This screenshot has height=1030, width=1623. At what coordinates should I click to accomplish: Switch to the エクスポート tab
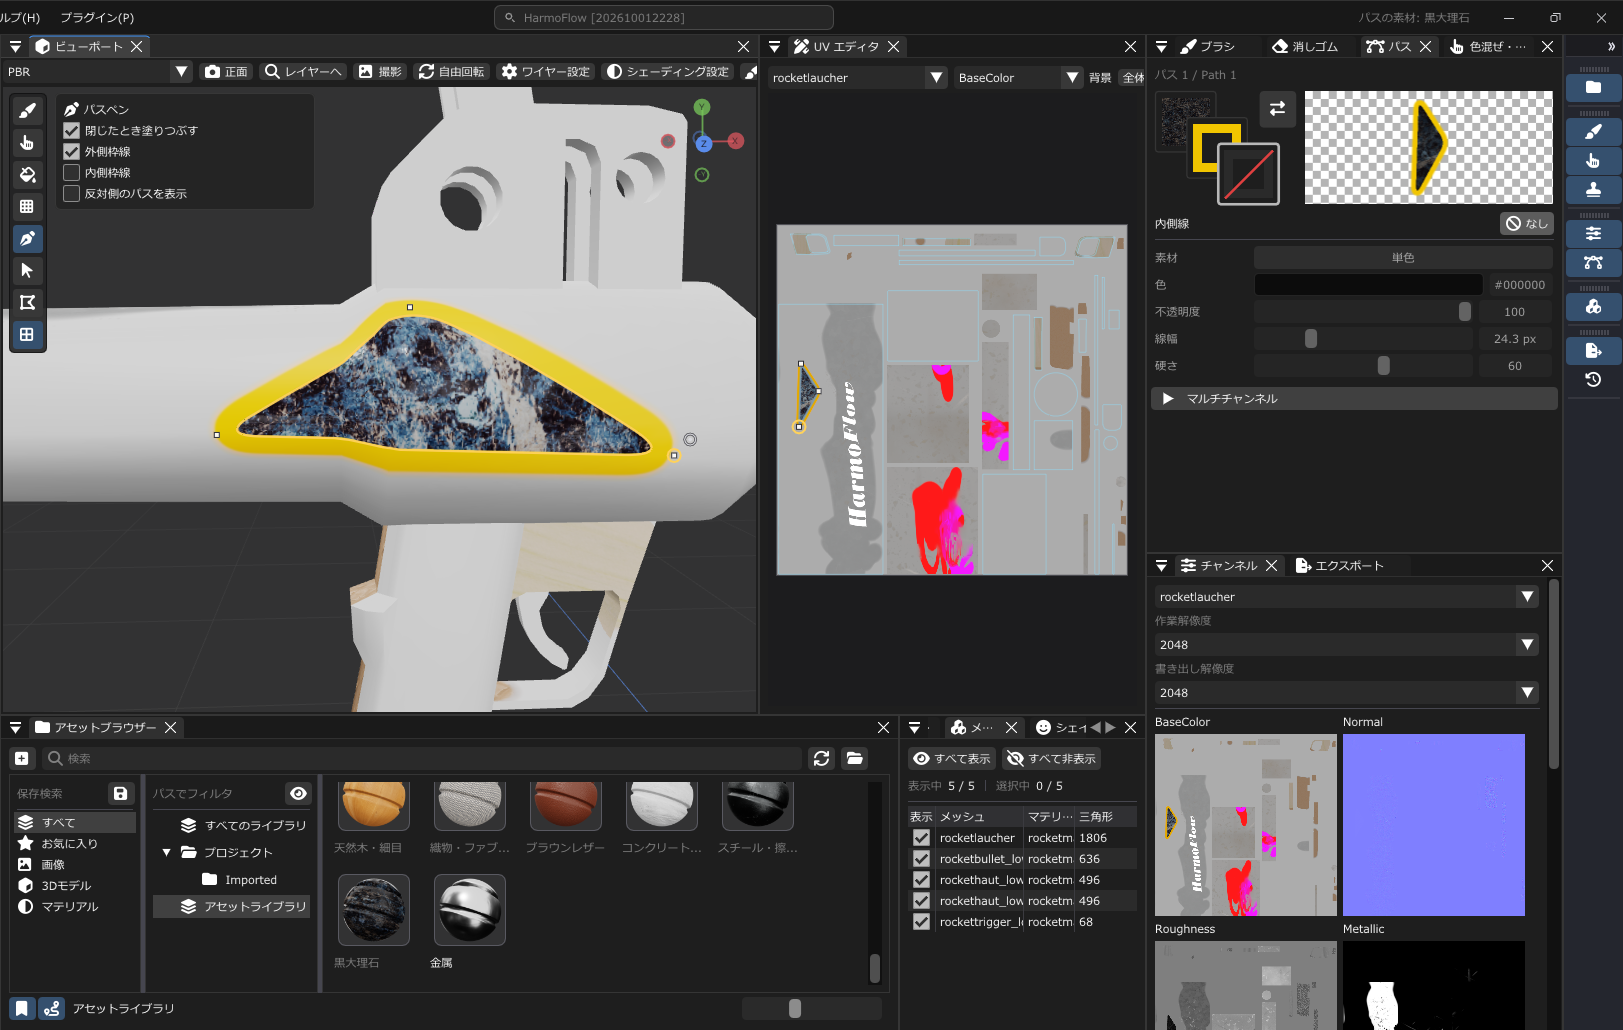point(1339,566)
